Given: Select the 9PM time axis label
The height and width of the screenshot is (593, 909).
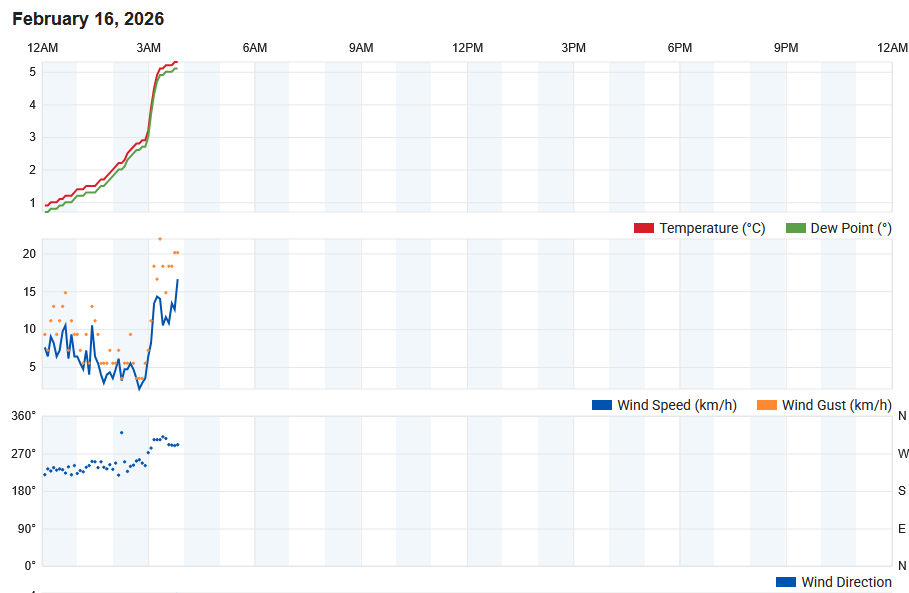Looking at the screenshot, I should [x=786, y=48].
